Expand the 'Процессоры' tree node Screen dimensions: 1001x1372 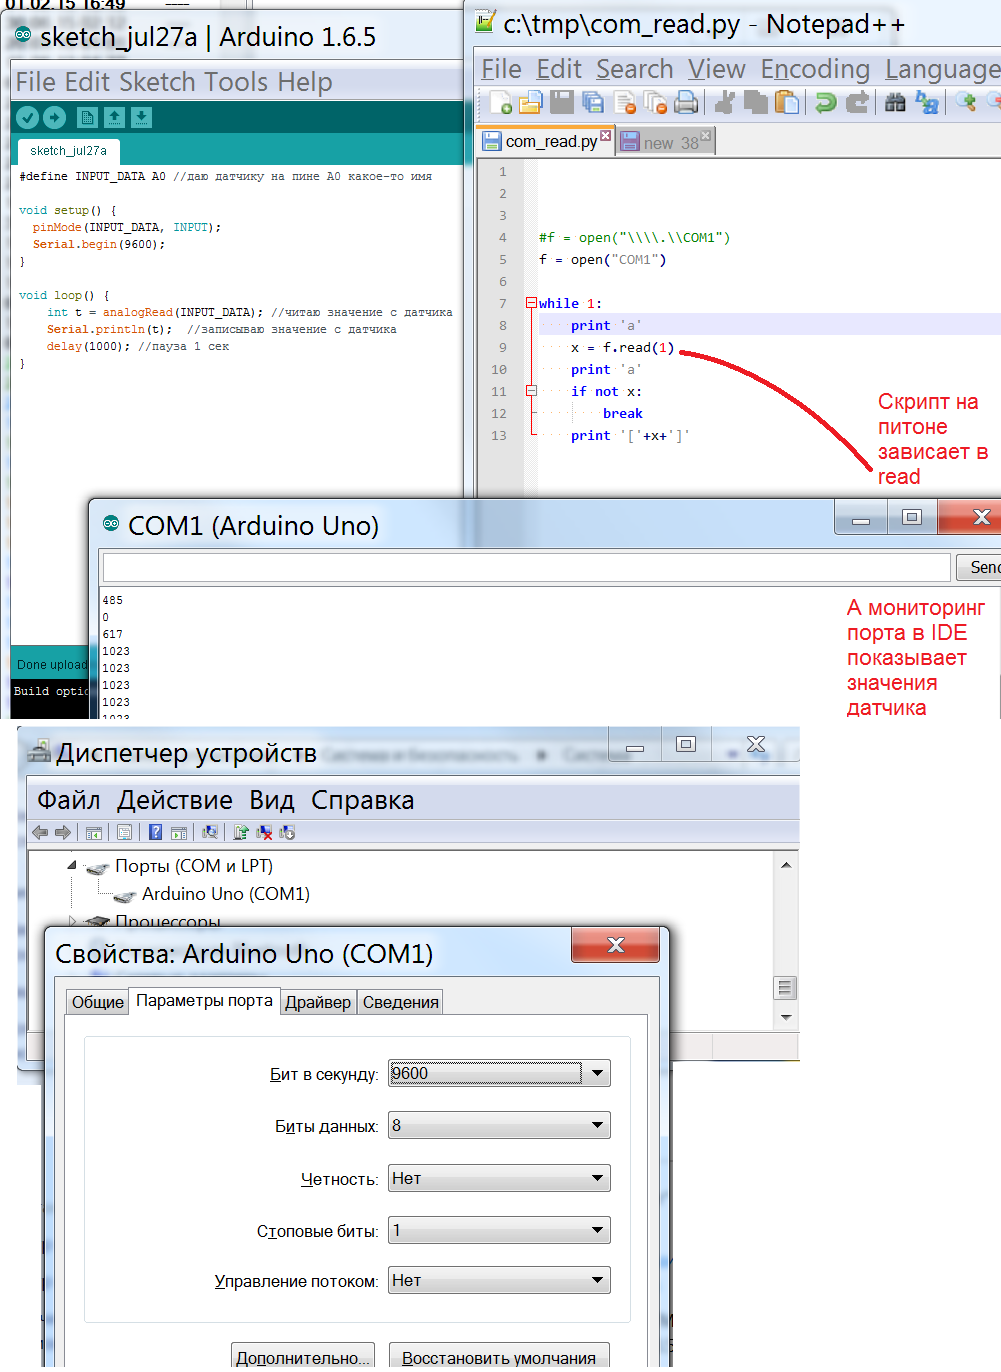[72, 920]
